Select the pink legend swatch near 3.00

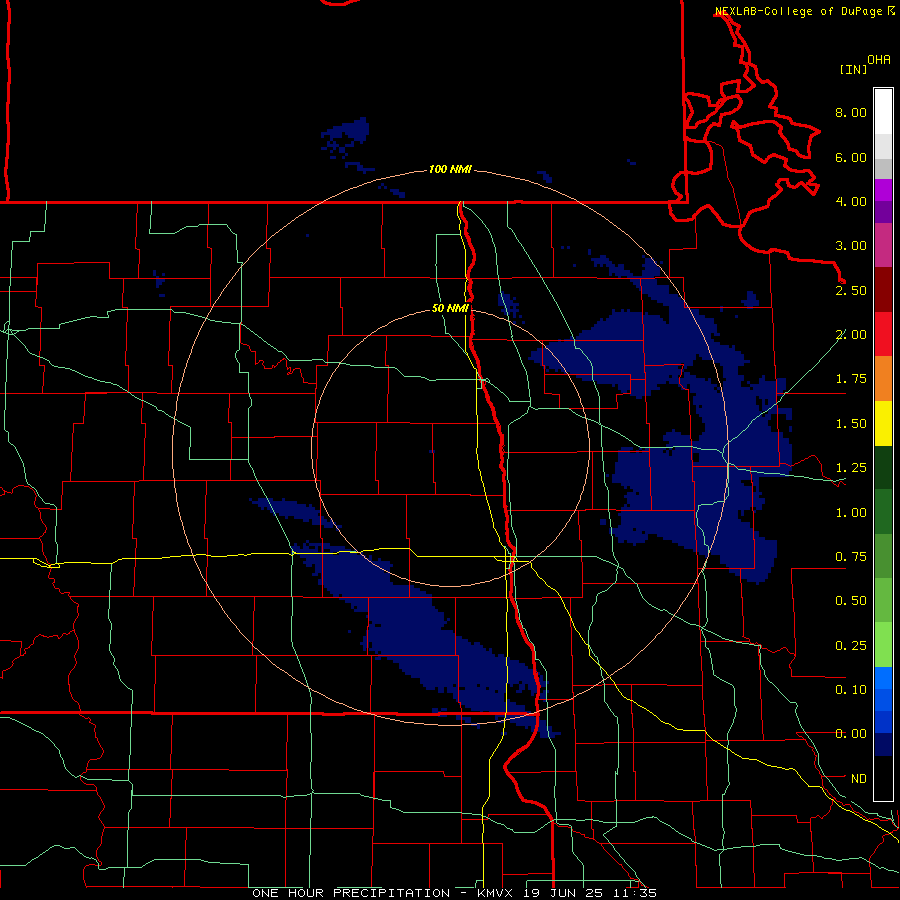[x=883, y=246]
